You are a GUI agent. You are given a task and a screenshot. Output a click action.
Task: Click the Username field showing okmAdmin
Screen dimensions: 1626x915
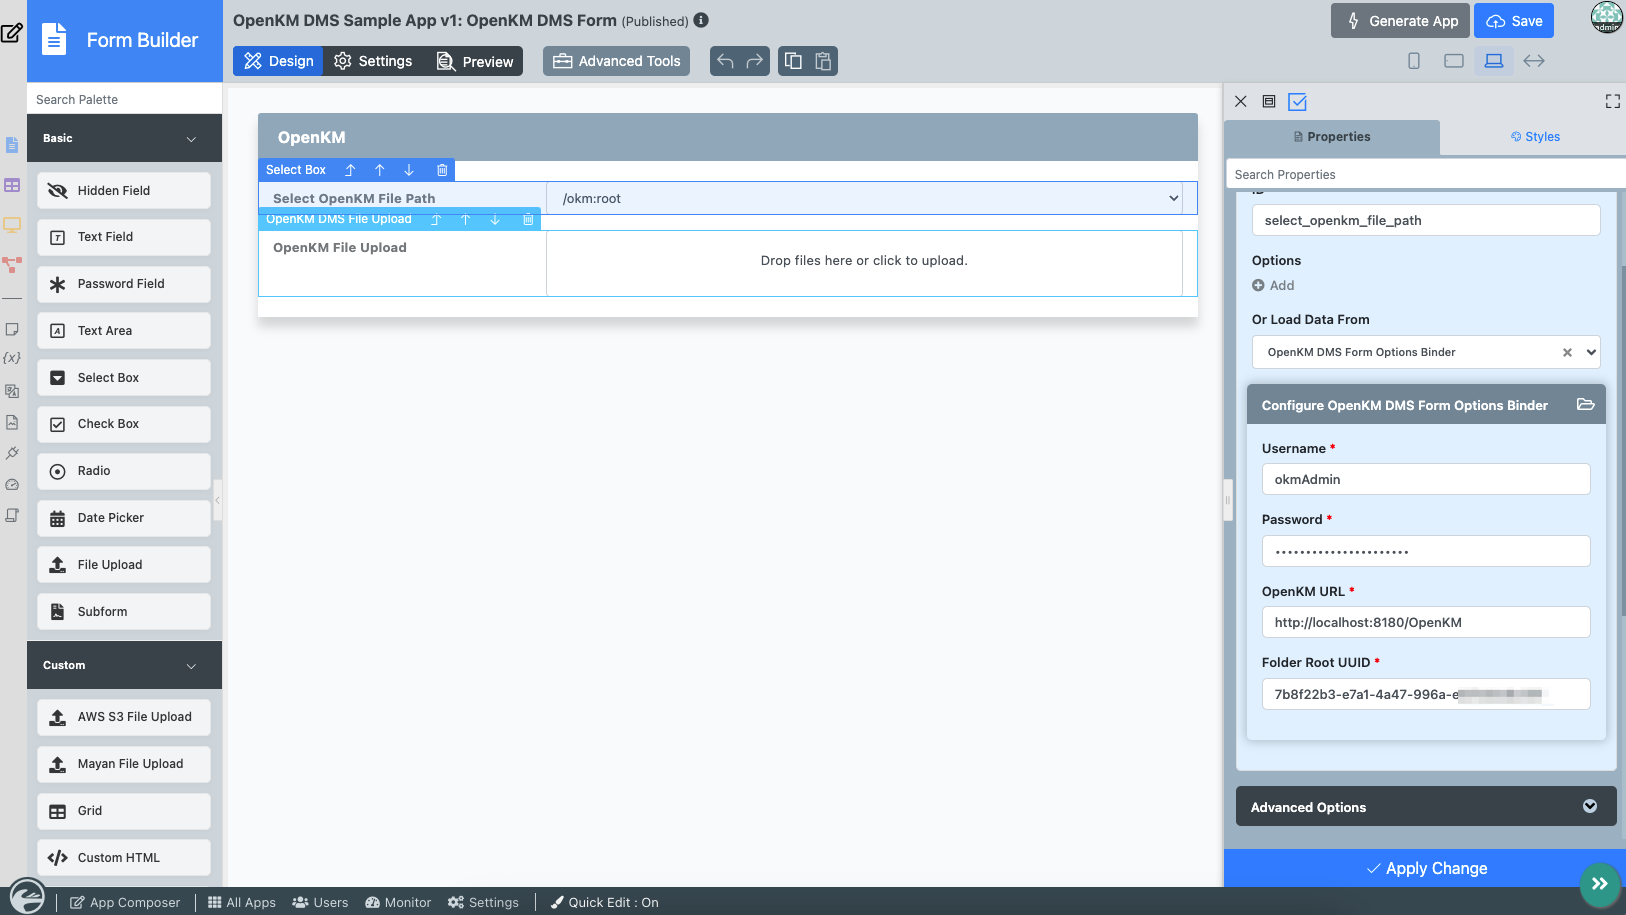(1426, 479)
